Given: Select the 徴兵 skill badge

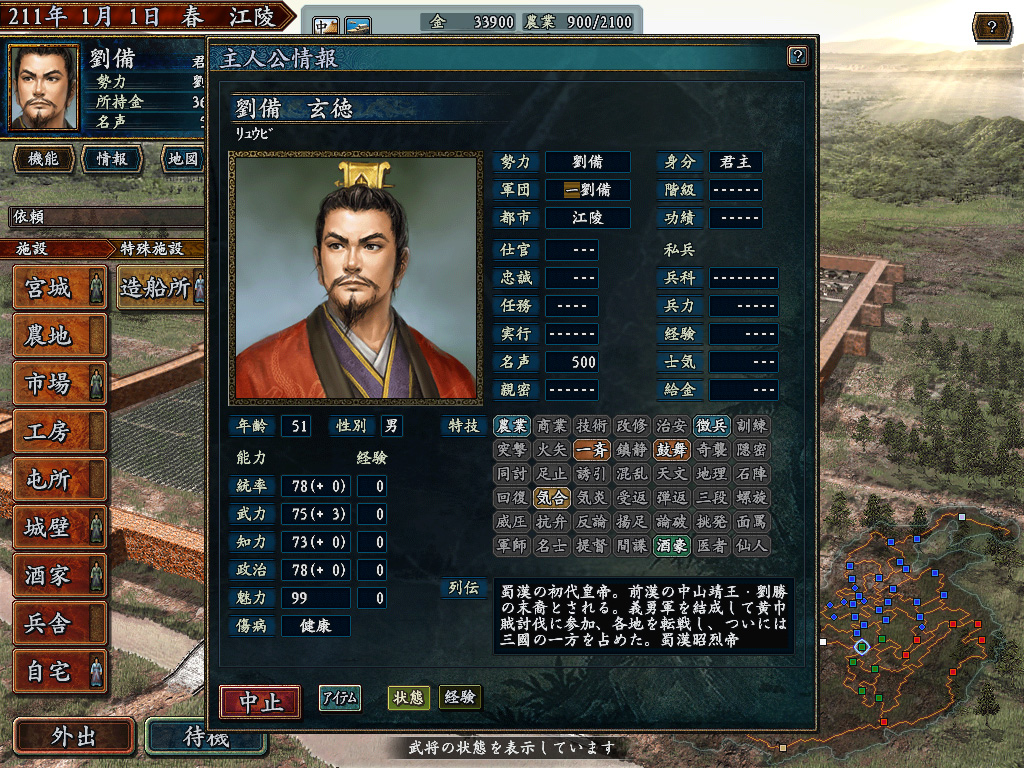Looking at the screenshot, I should point(711,426).
